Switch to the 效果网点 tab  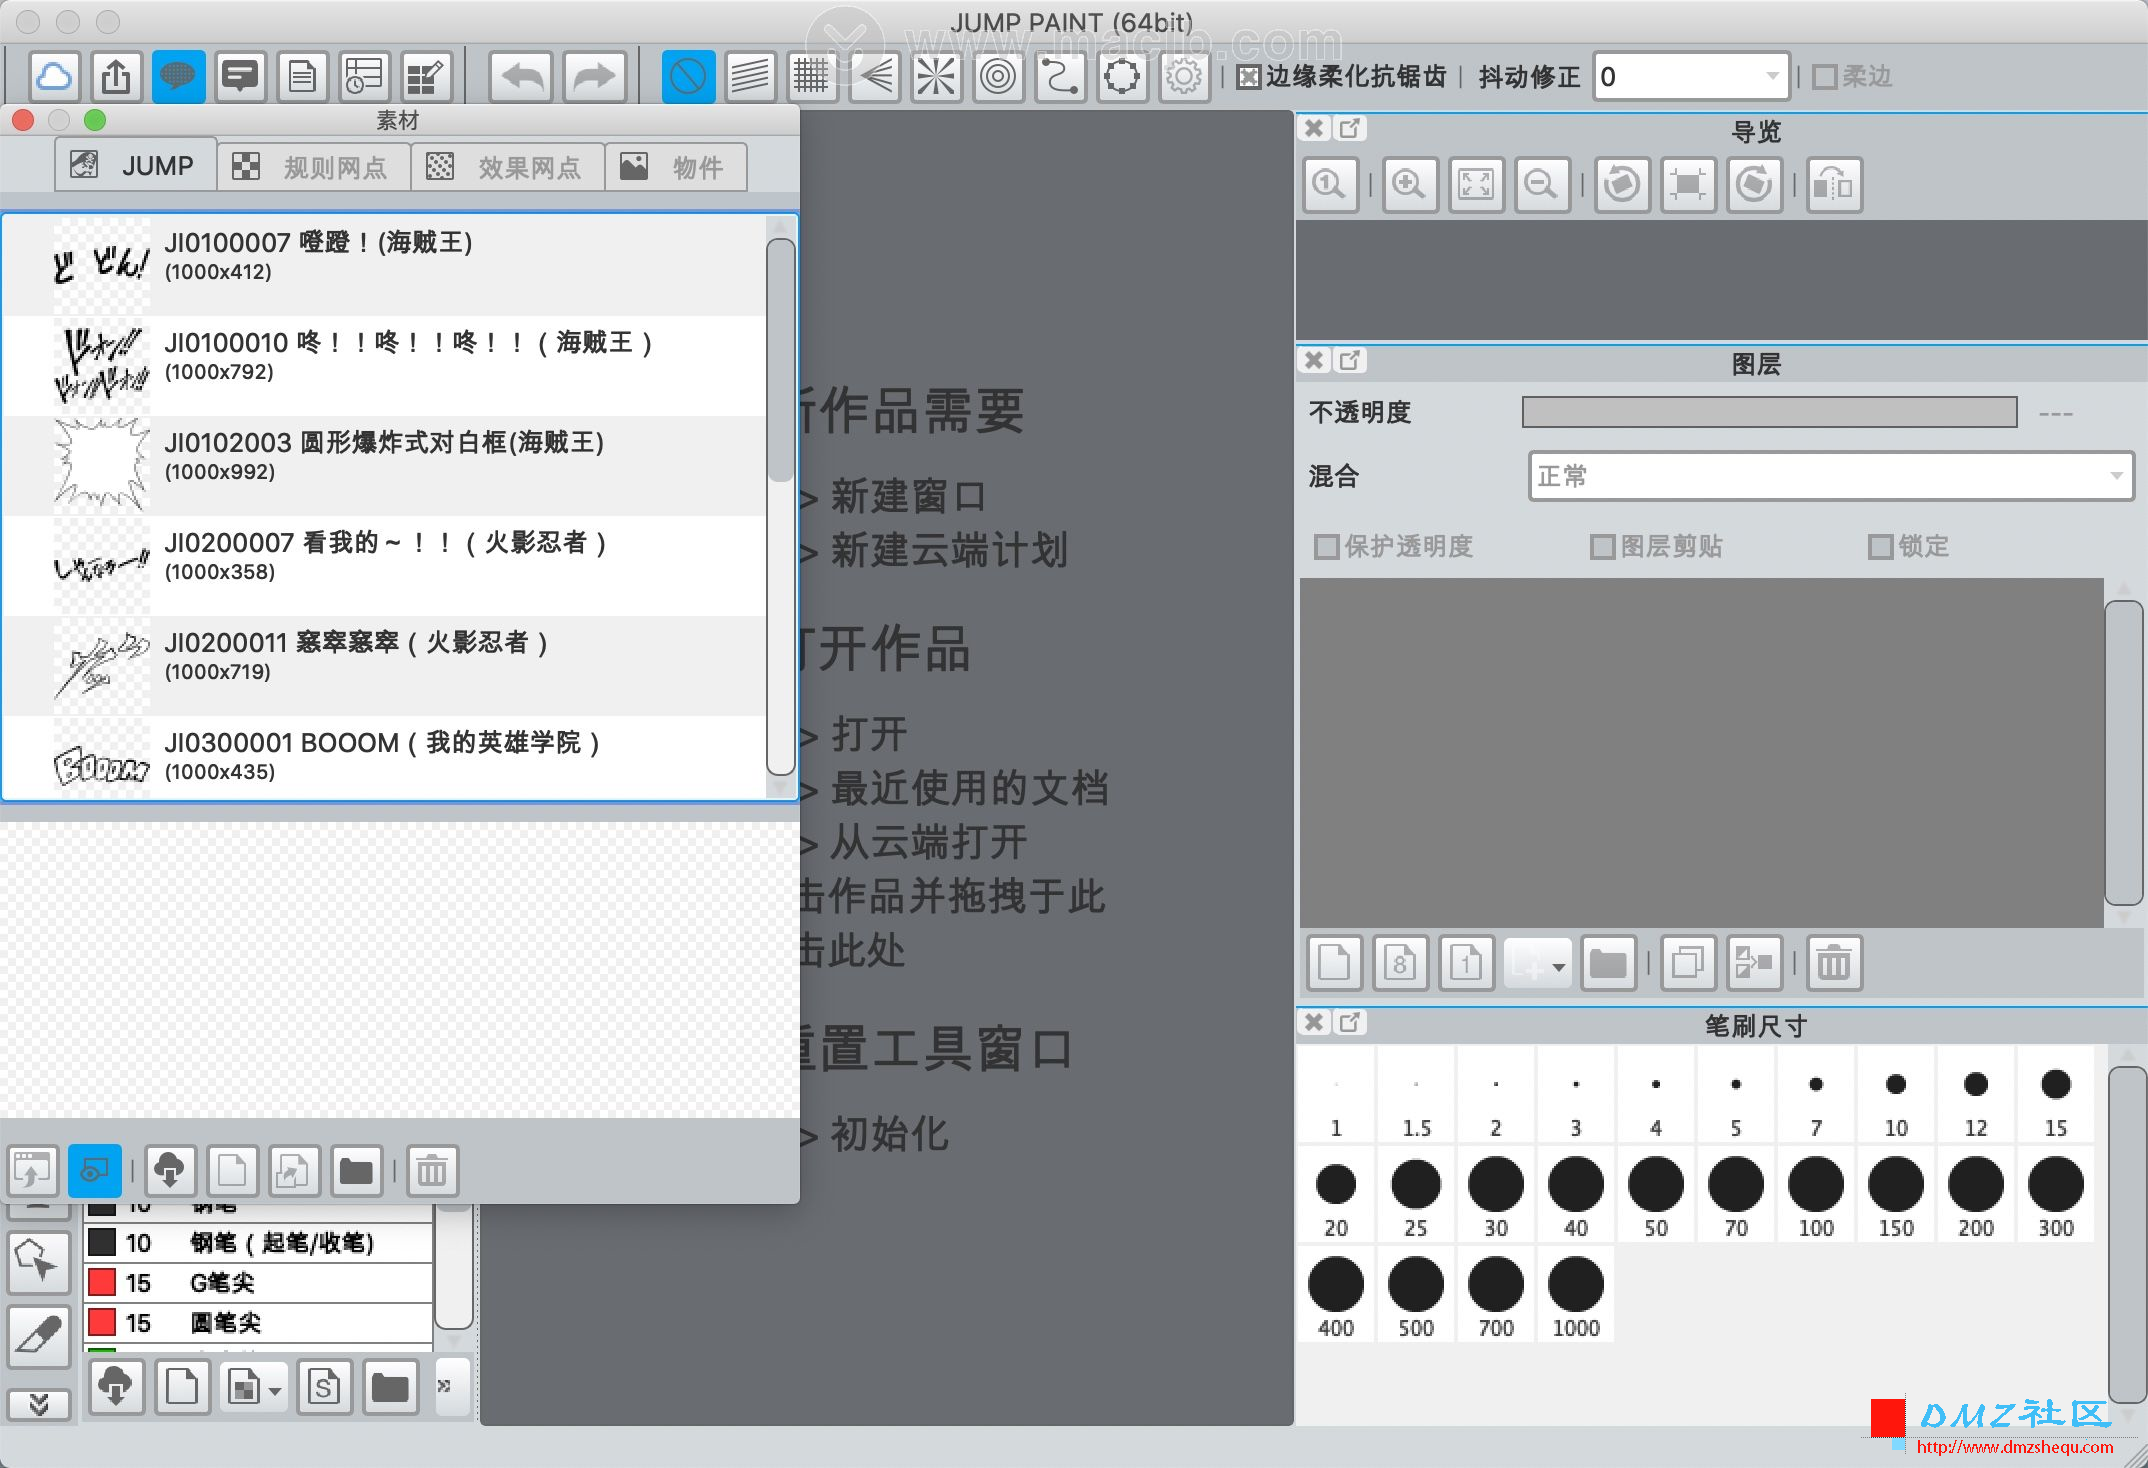[x=507, y=167]
